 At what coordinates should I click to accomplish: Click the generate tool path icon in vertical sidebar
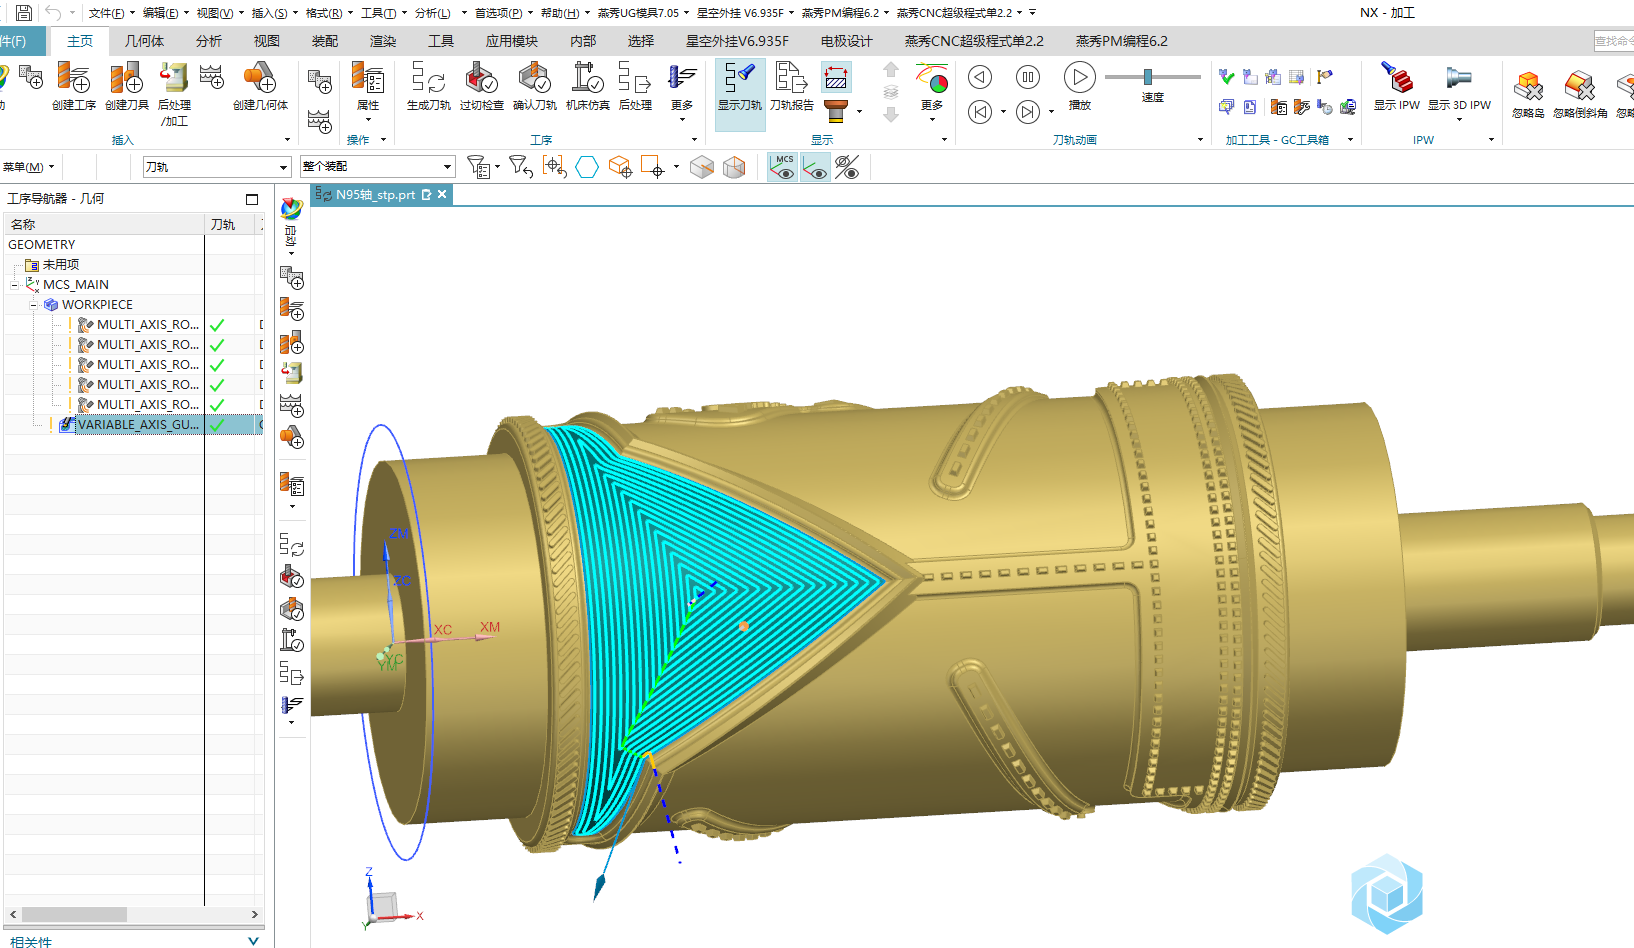[x=291, y=545]
